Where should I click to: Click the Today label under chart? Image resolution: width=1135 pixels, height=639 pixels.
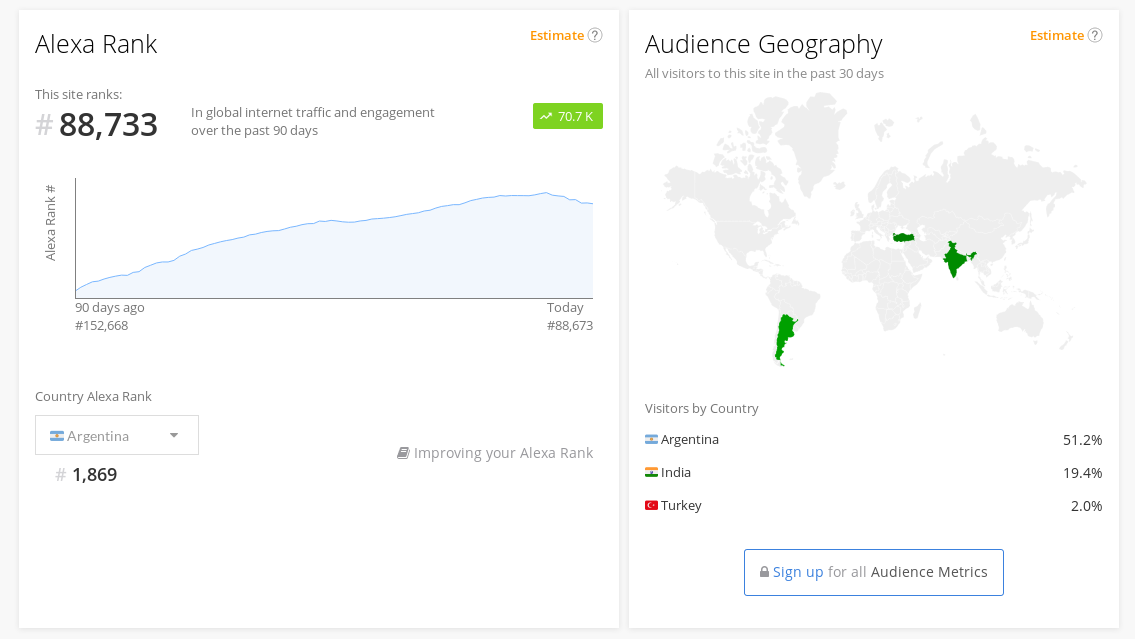pyautogui.click(x=565, y=308)
